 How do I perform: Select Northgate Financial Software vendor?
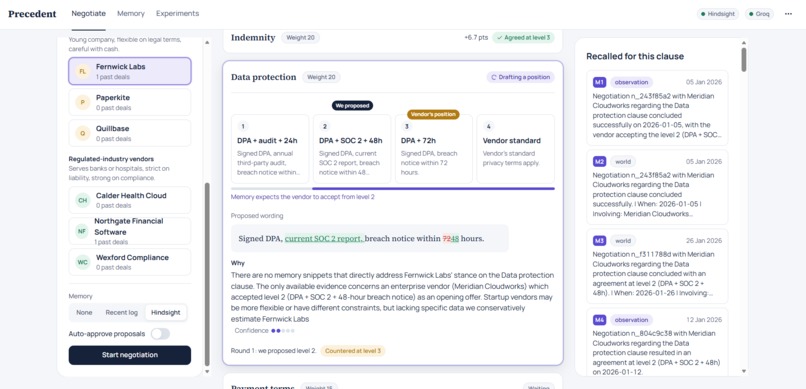coord(130,231)
